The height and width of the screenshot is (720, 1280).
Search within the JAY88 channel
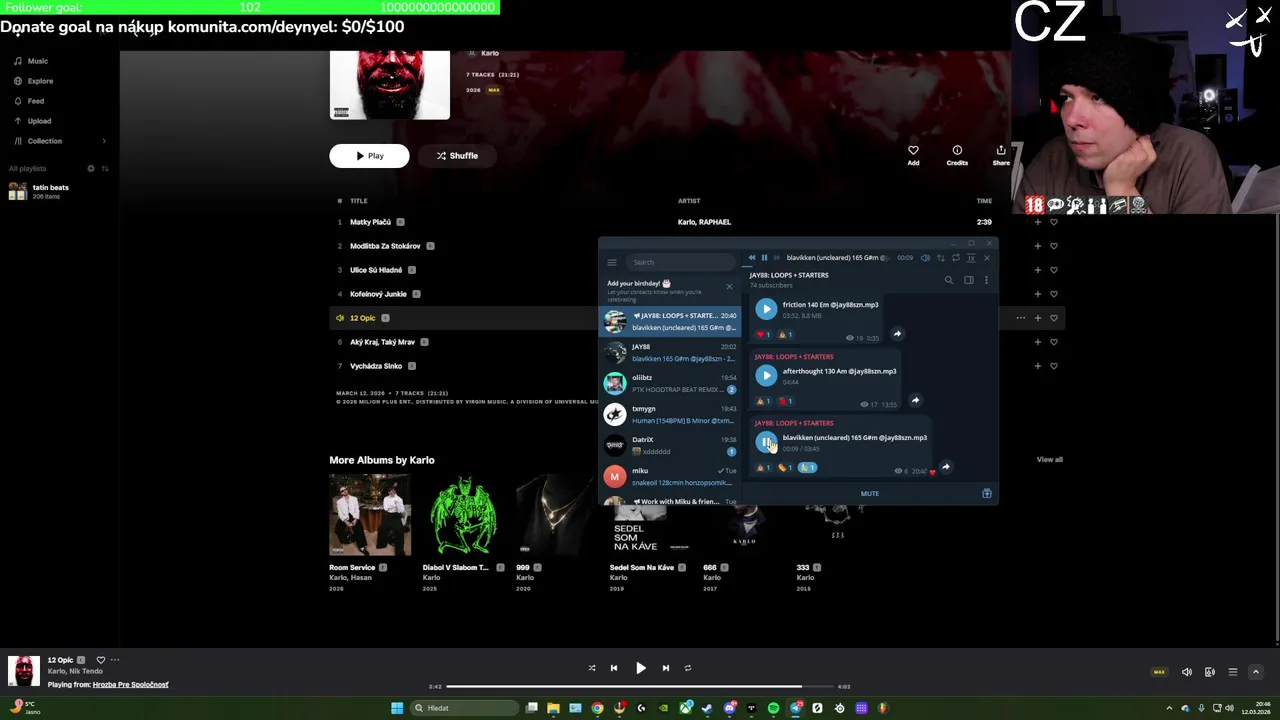(949, 280)
